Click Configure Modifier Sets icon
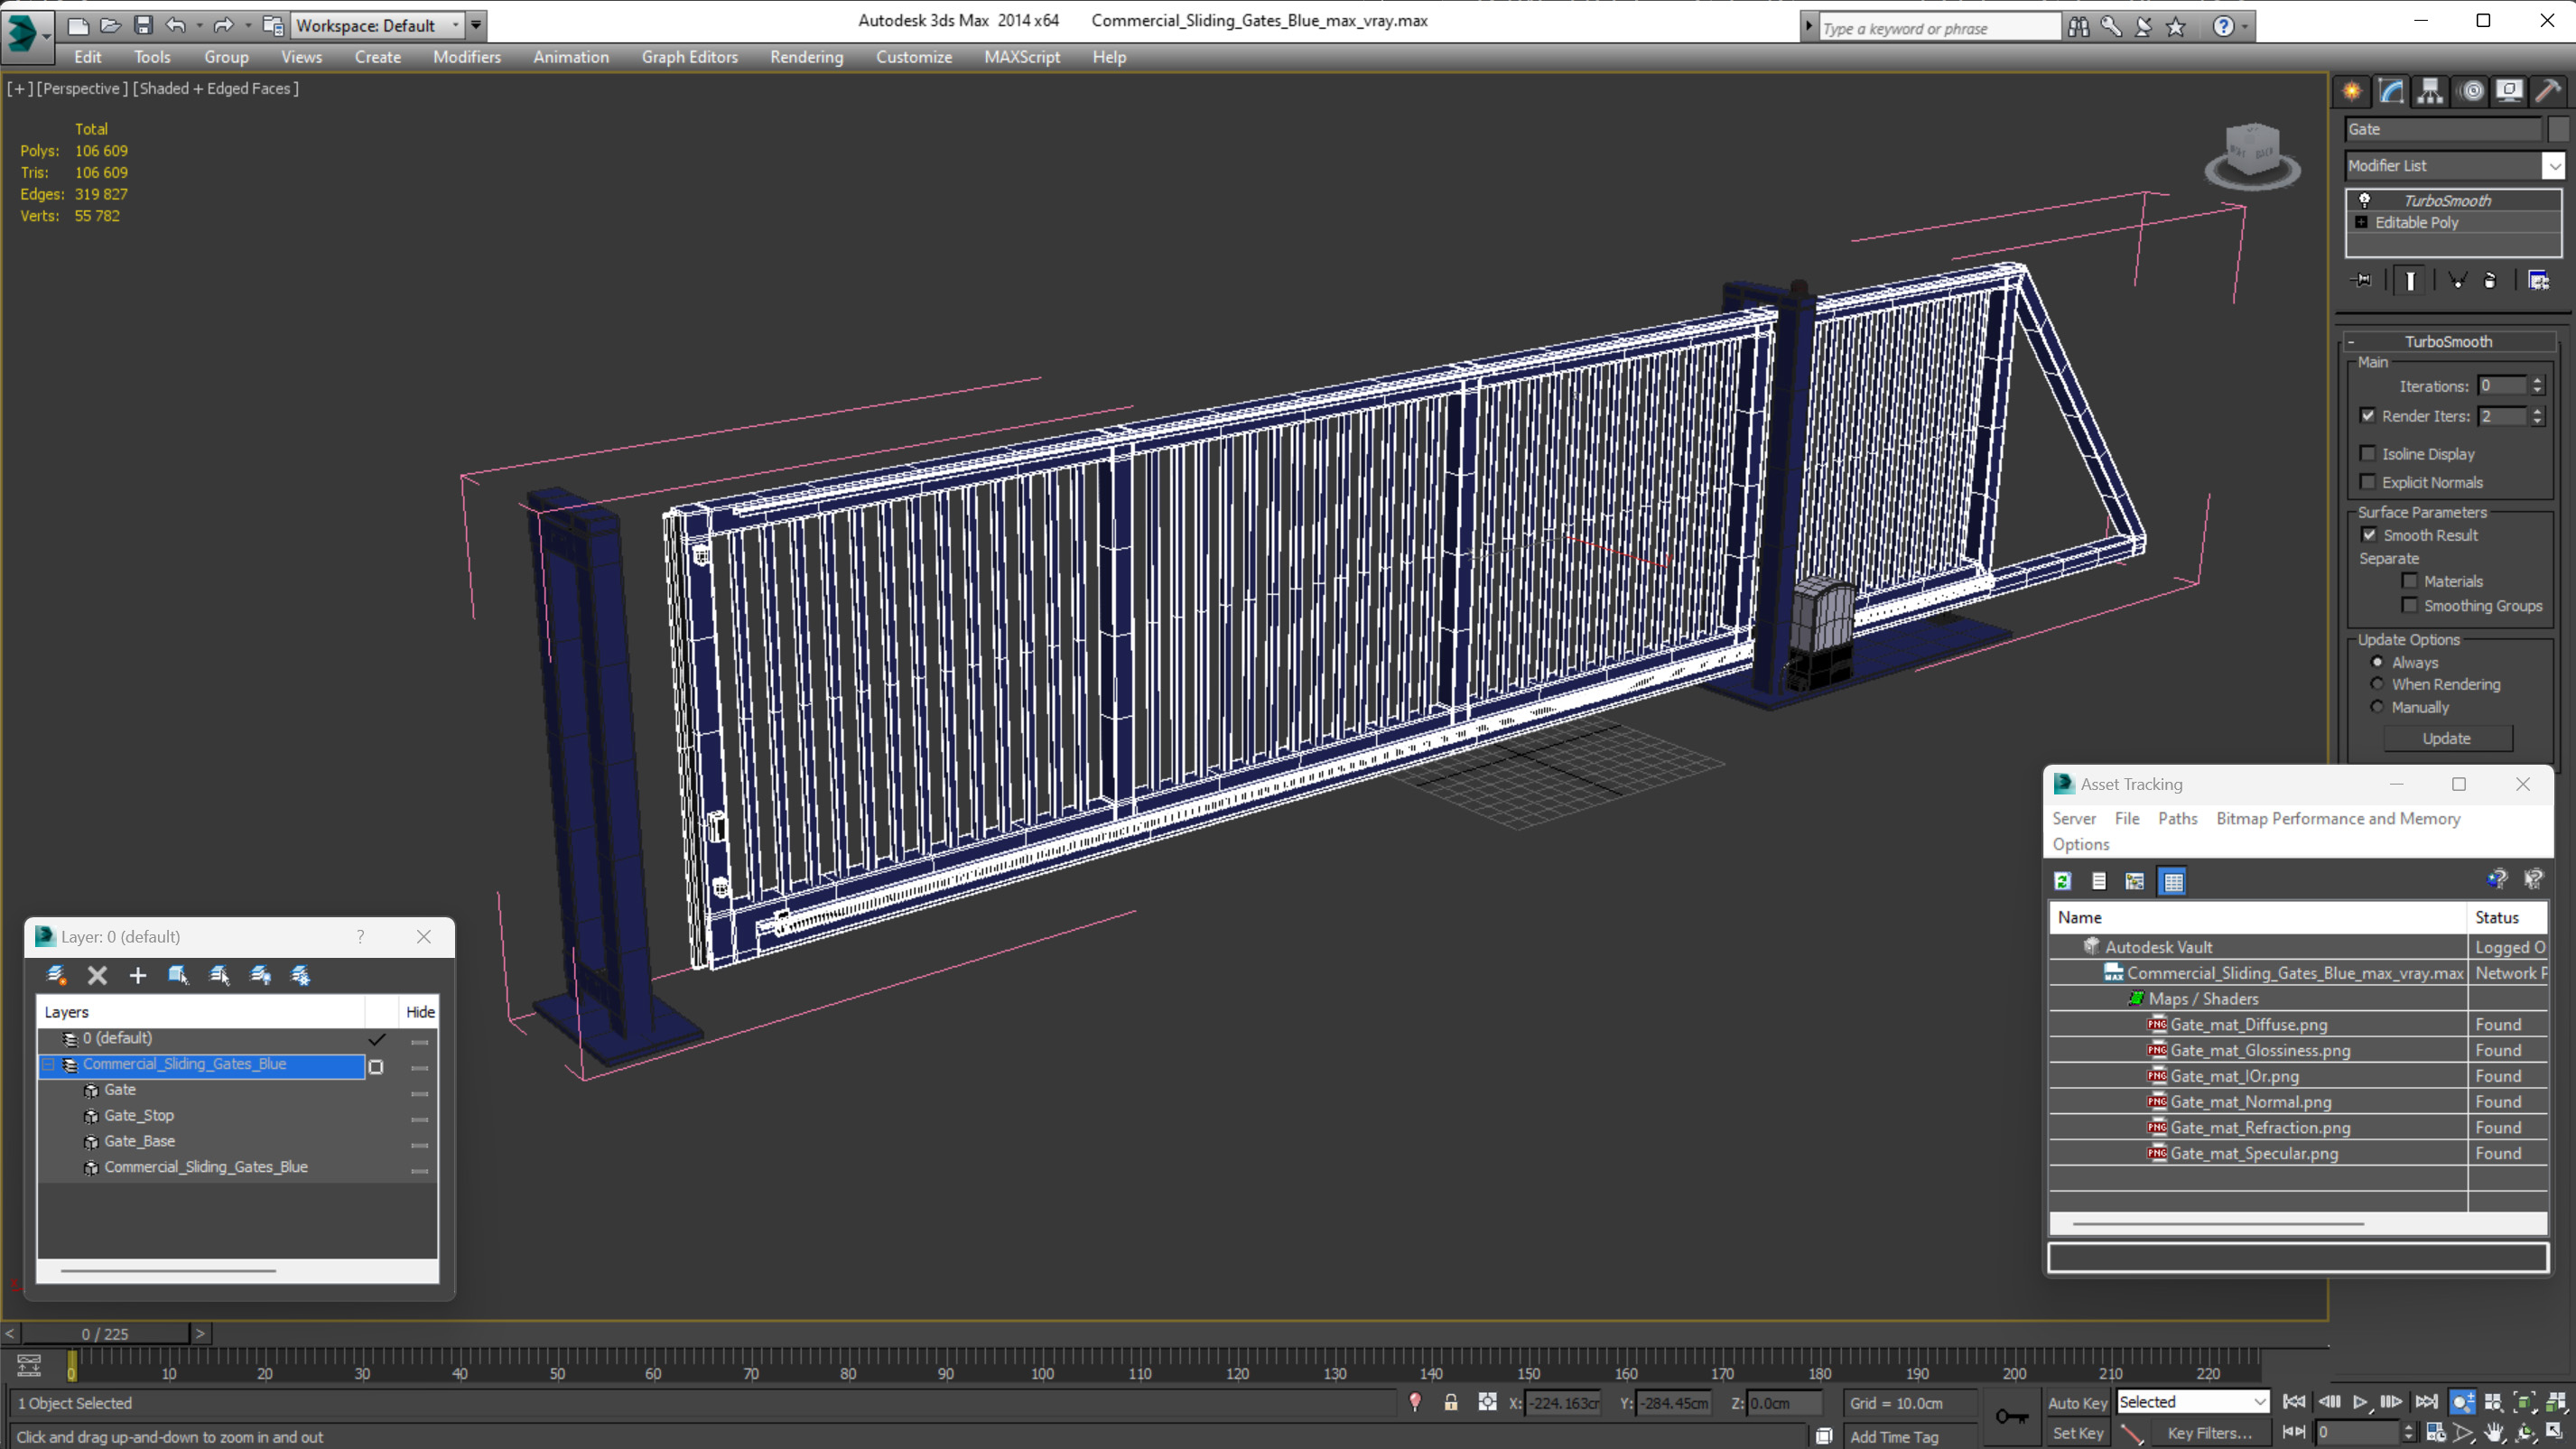 tap(2538, 281)
